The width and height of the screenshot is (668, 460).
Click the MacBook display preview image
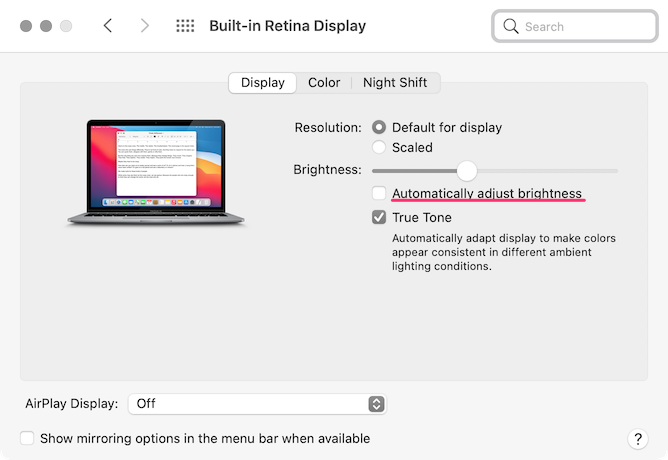coord(157,171)
